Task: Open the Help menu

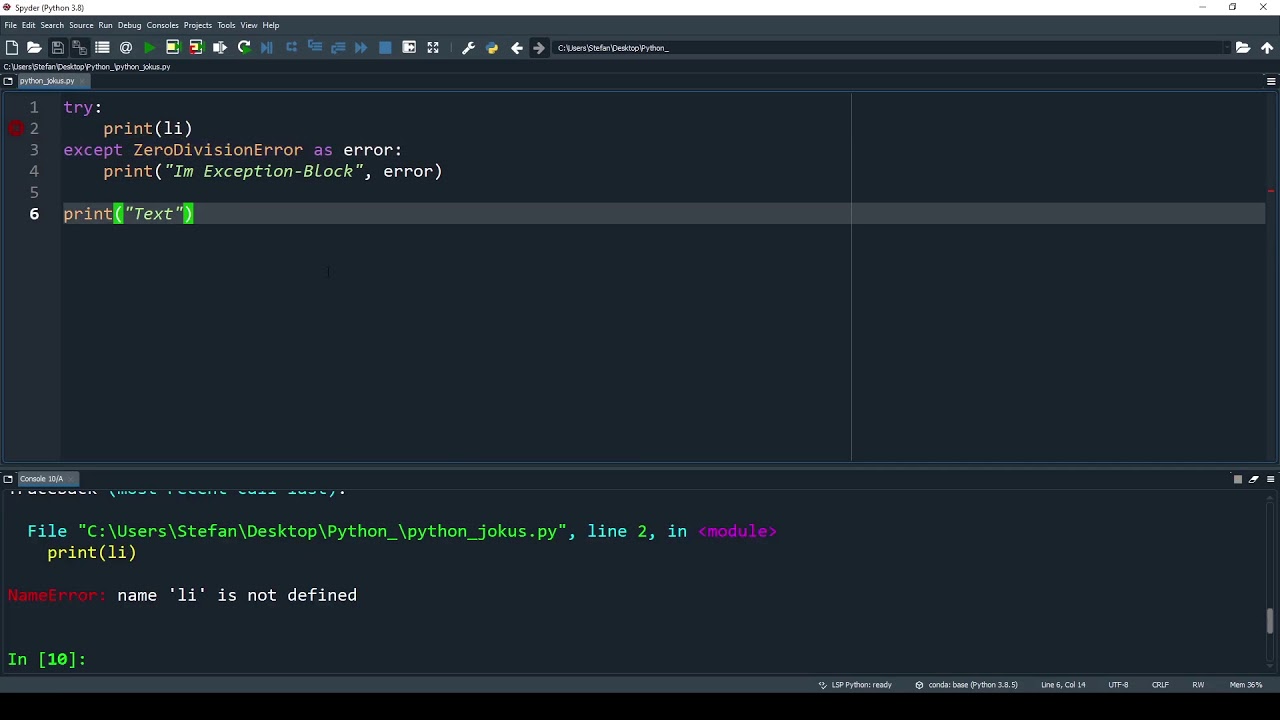Action: pos(270,25)
